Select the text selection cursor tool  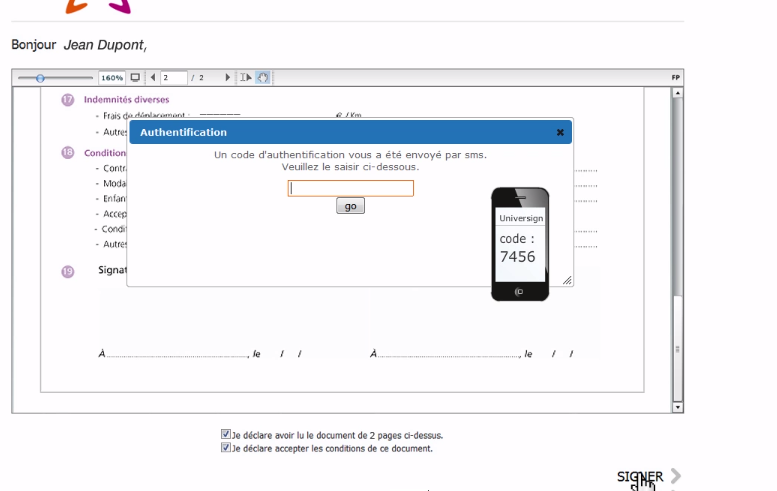tap(246, 77)
